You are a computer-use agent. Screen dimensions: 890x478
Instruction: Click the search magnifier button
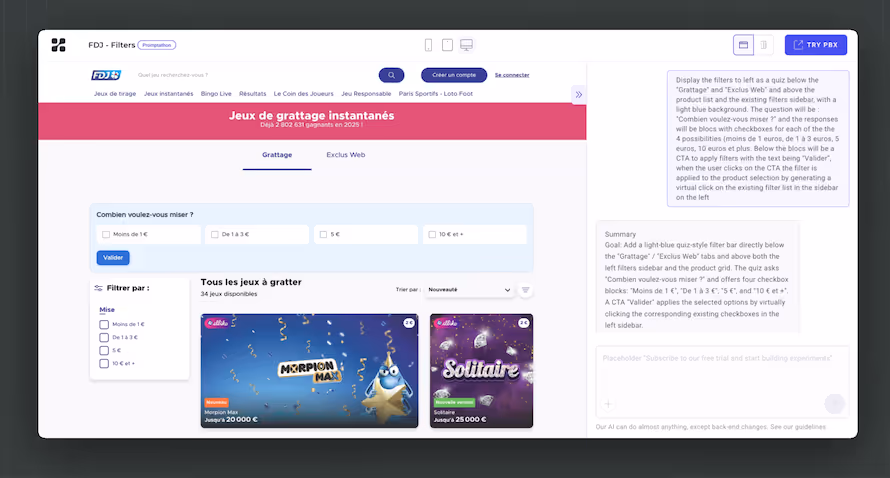click(x=391, y=75)
